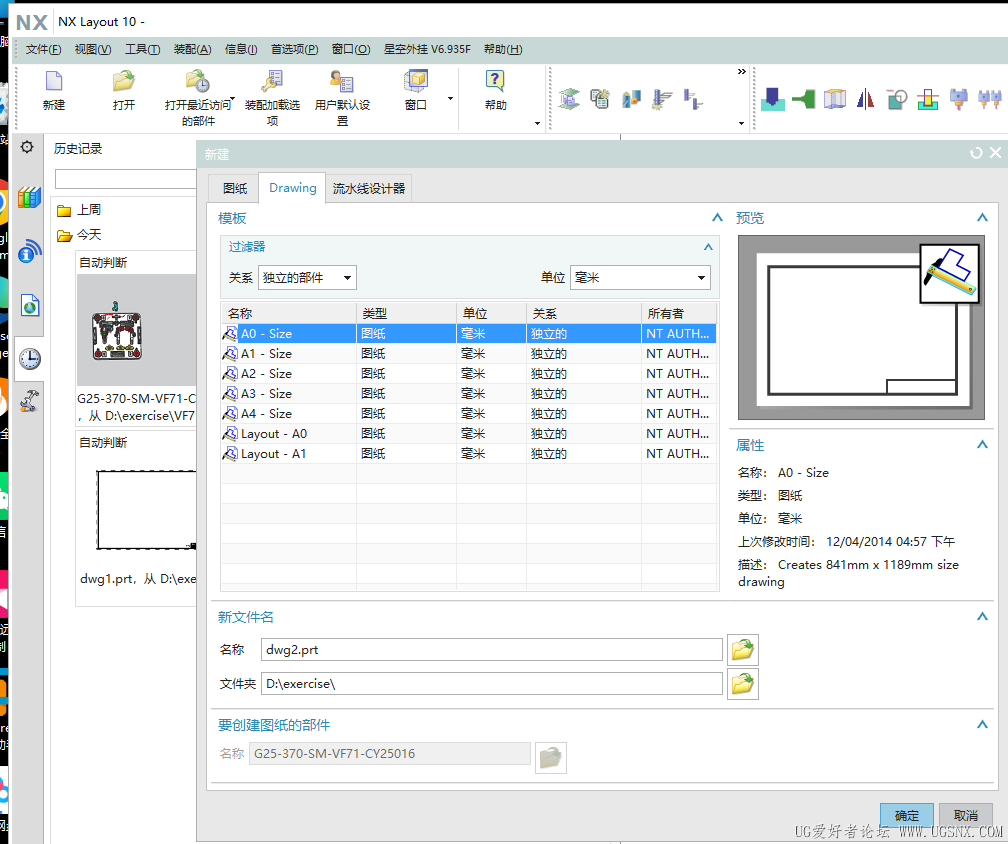Collapse the 要创建图纸的部件 section
This screenshot has width=1008, height=844.
[982, 725]
